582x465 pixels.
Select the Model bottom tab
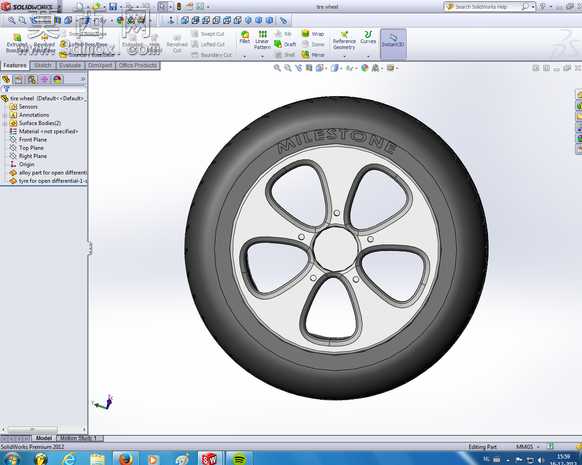[x=43, y=438]
